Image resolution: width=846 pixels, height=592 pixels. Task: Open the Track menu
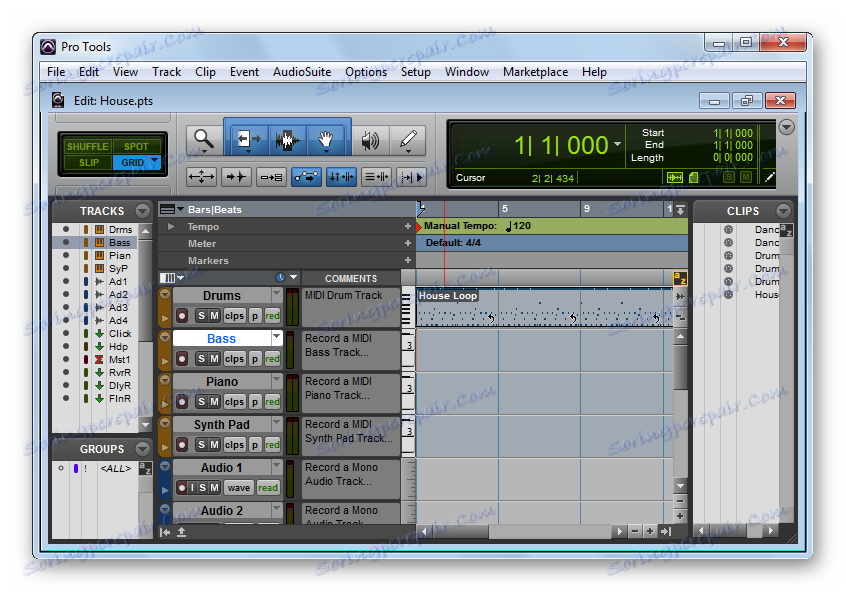166,72
